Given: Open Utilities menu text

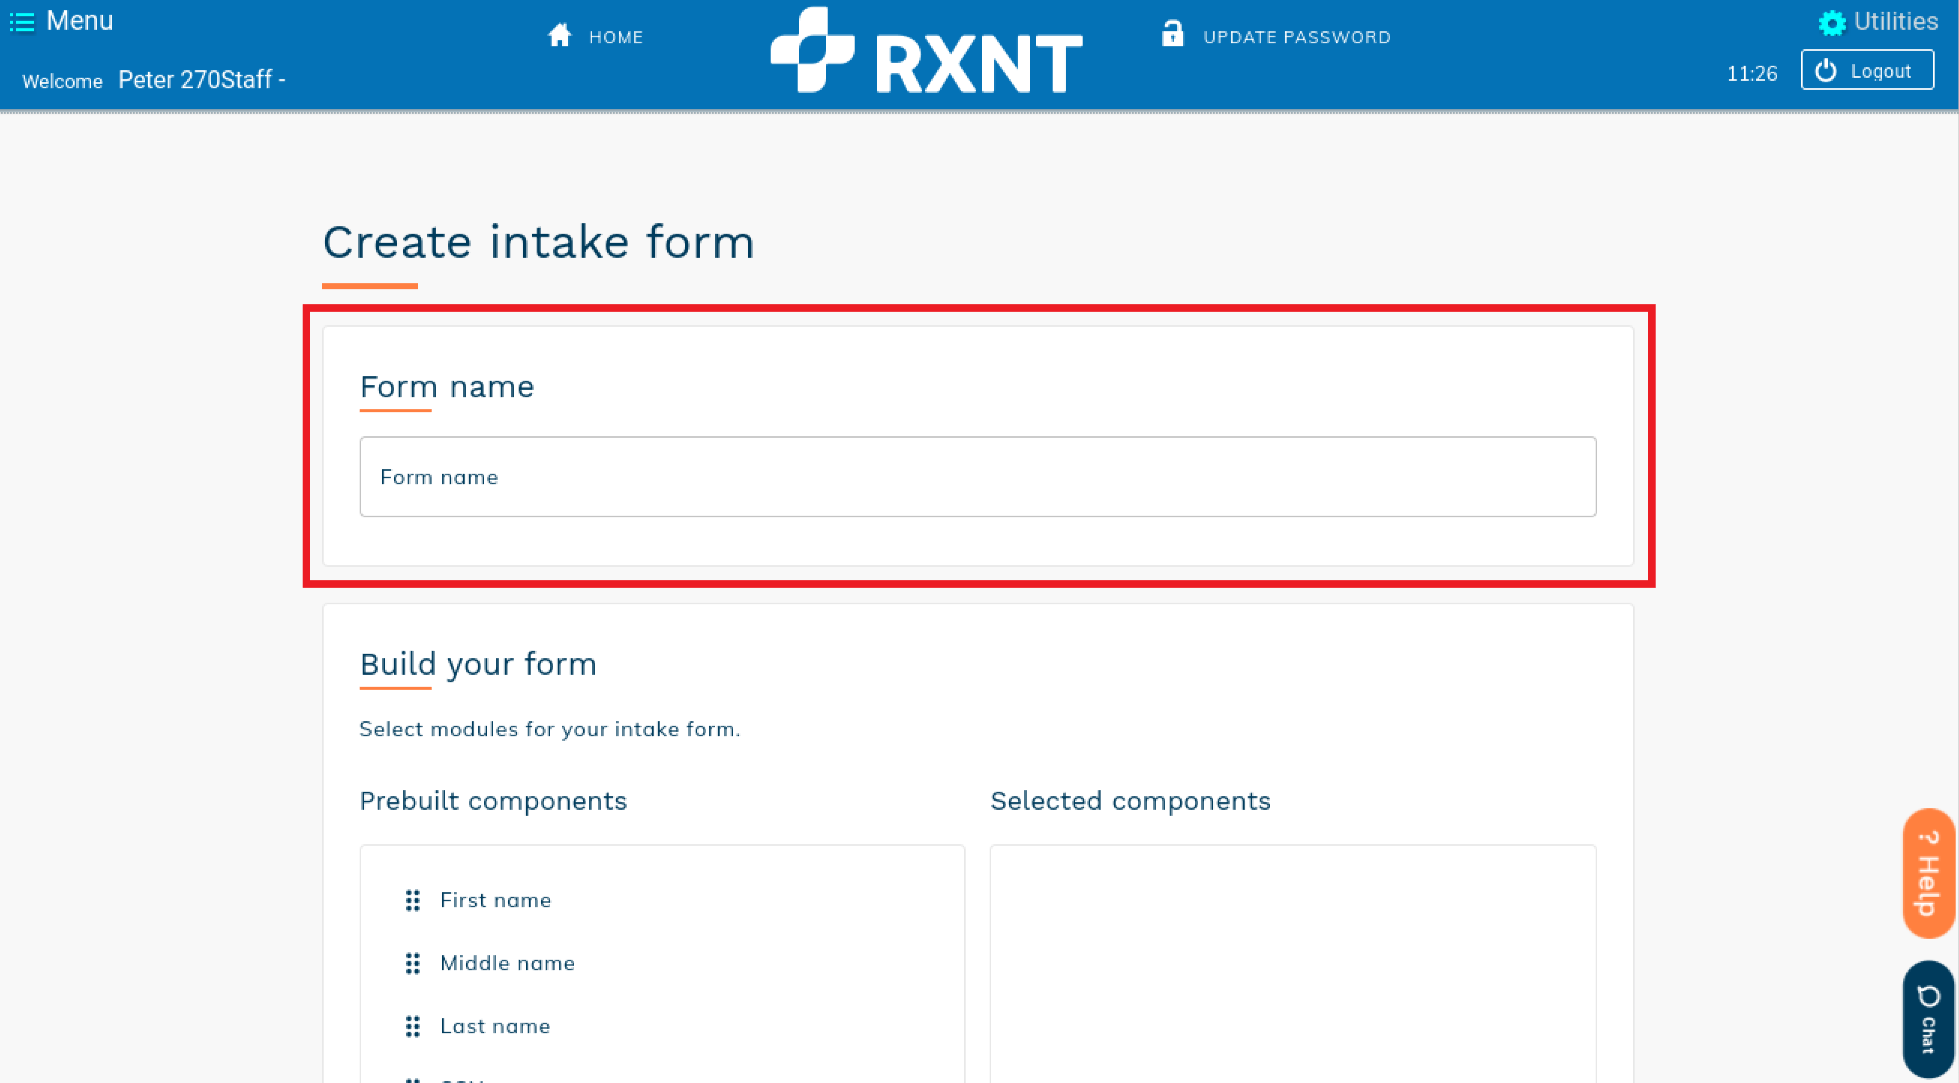Looking at the screenshot, I should tap(1896, 21).
